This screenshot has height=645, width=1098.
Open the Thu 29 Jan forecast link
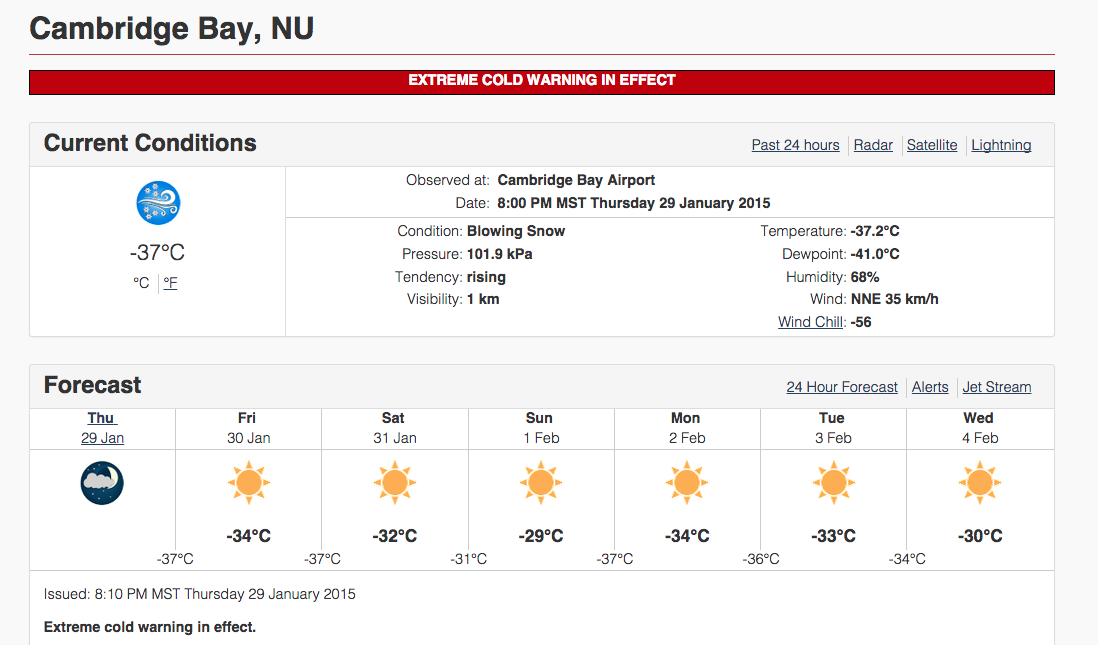click(102, 428)
